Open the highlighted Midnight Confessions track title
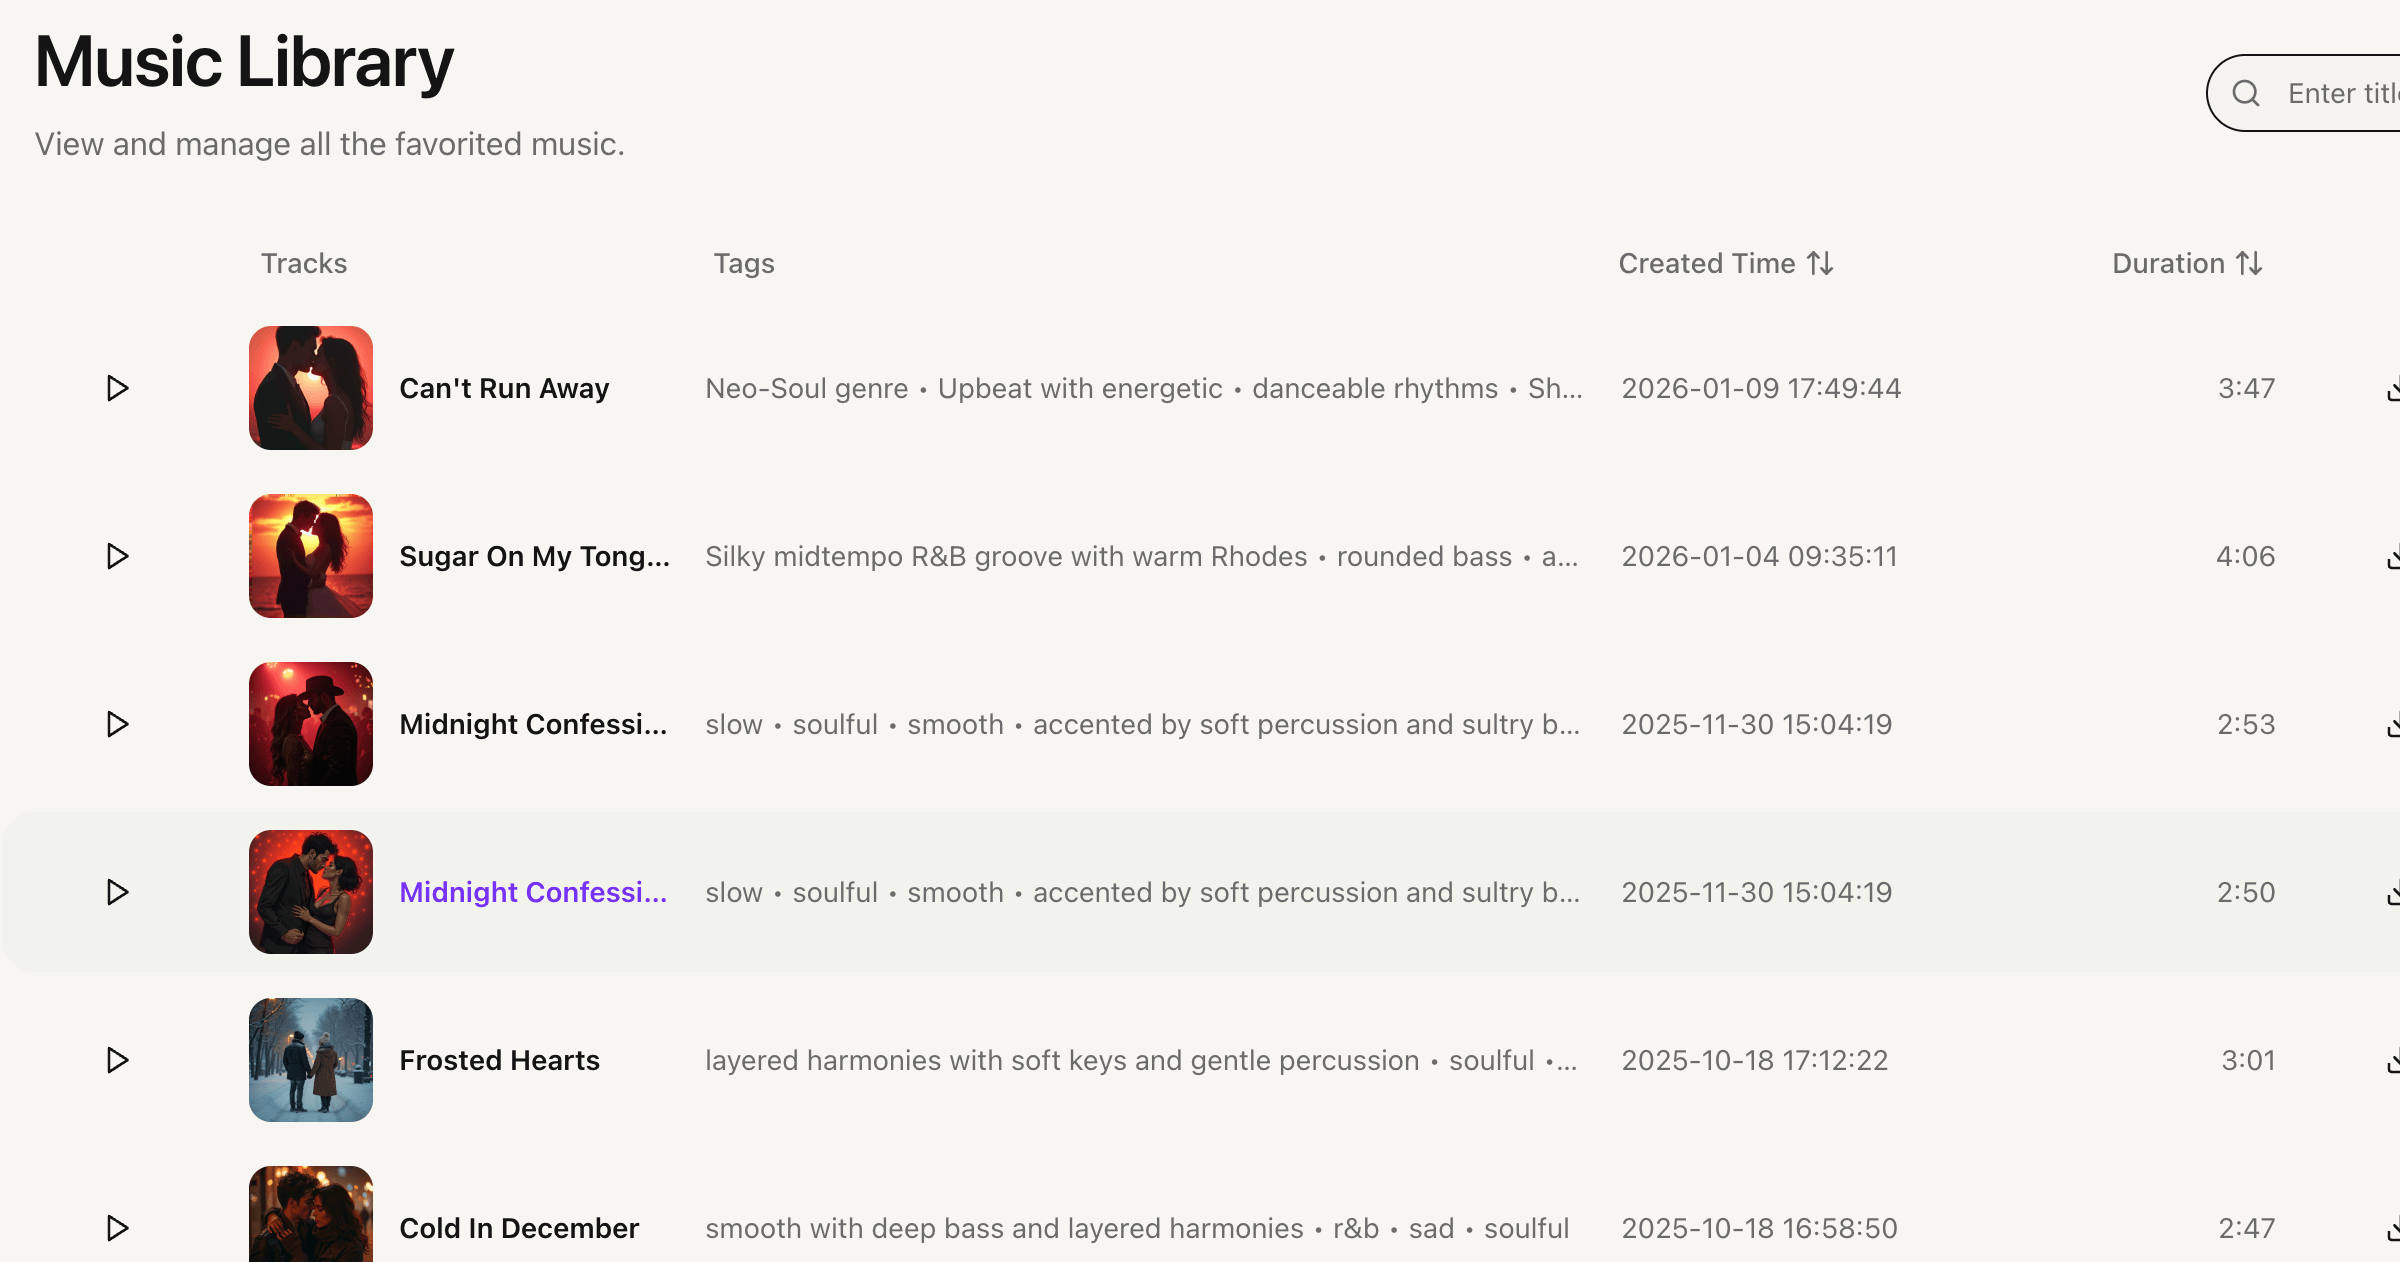Viewport: 2400px width, 1262px height. pyautogui.click(x=533, y=892)
